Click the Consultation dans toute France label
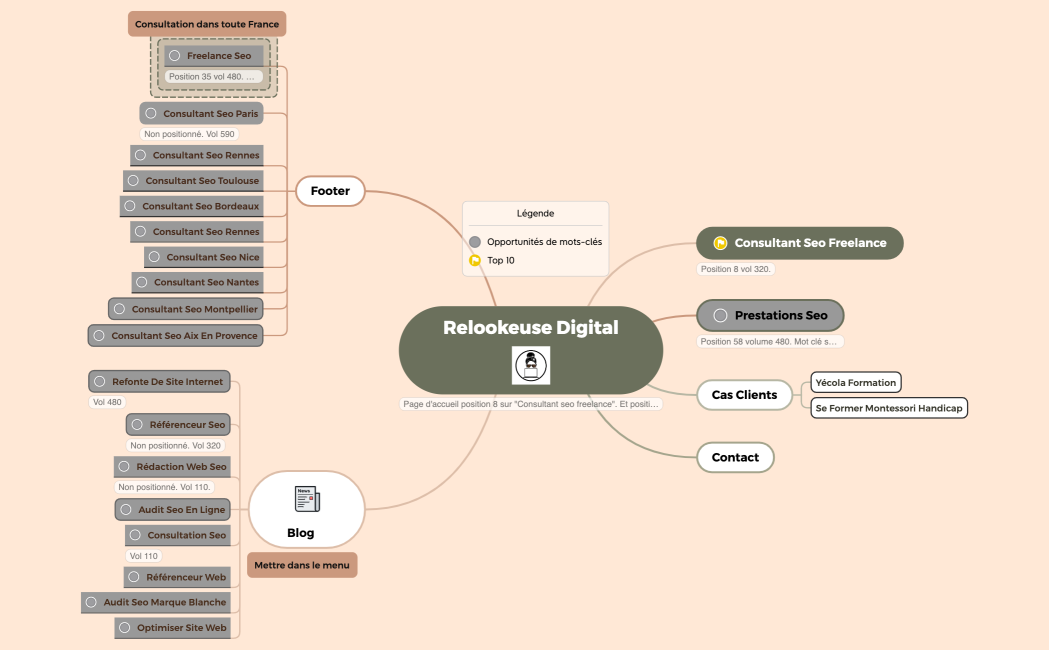The image size is (1049, 650). coord(207,24)
